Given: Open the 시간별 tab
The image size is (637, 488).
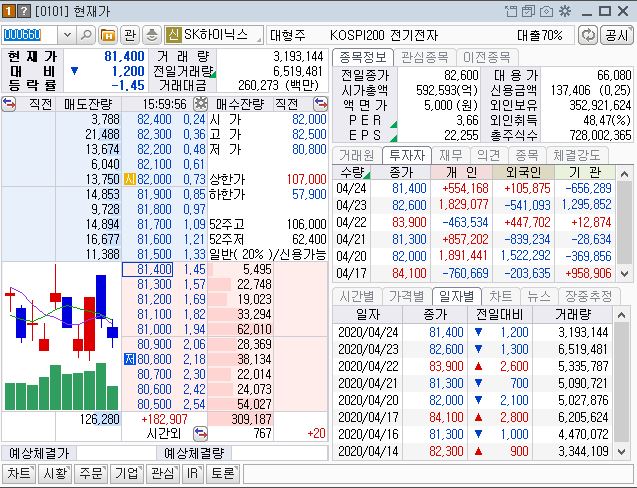Looking at the screenshot, I should 356,296.
